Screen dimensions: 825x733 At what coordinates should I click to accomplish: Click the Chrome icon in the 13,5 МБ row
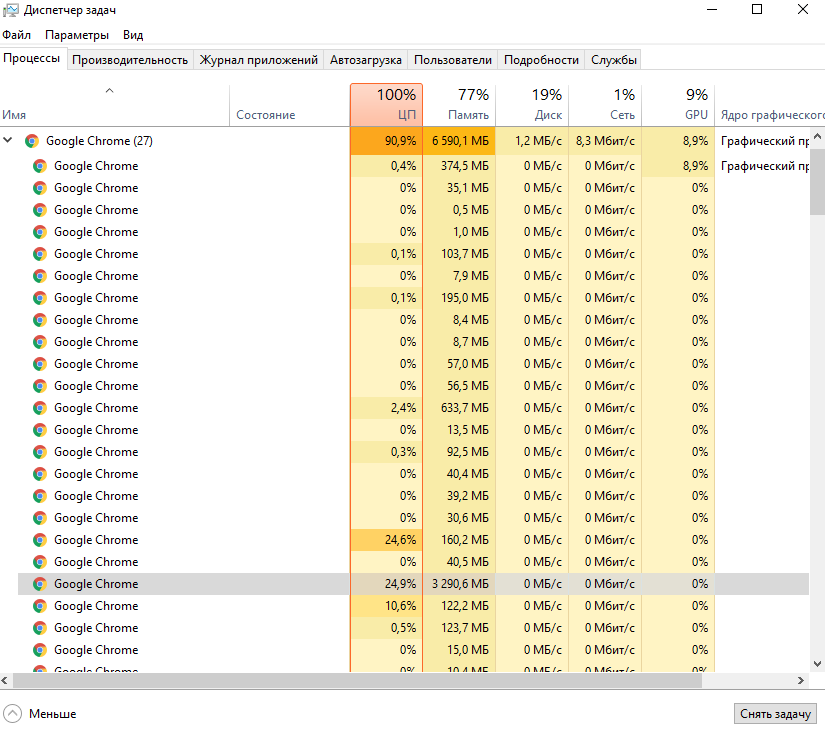tap(39, 430)
